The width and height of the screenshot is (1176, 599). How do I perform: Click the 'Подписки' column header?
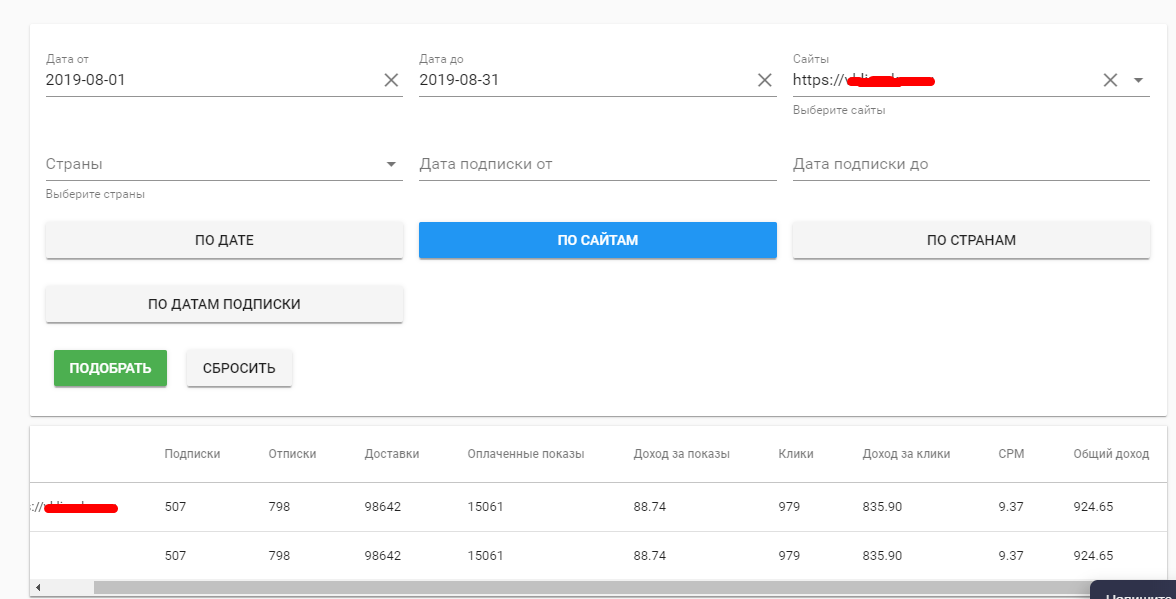(192, 454)
